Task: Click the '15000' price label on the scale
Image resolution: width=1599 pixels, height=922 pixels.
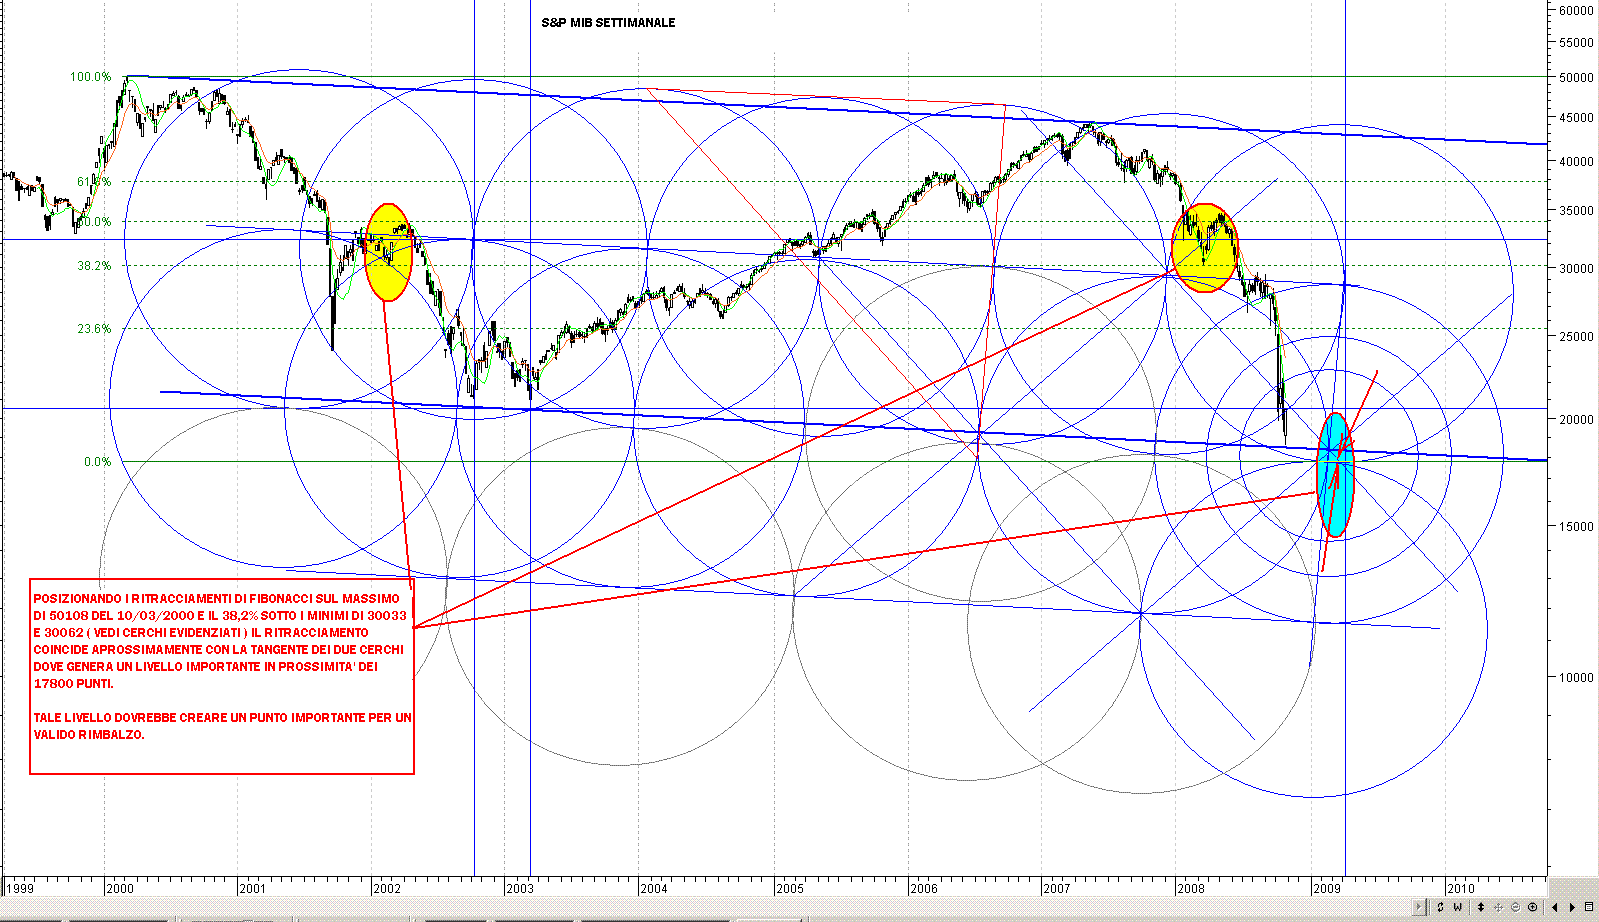Action: 1576,527
